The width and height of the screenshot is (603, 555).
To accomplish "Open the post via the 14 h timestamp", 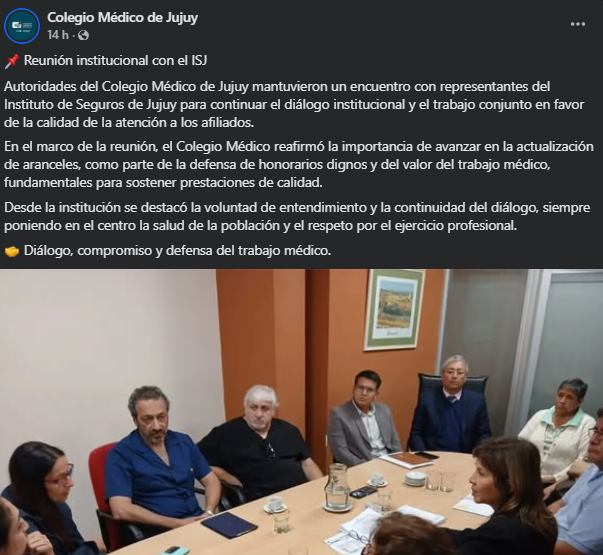I will click(x=58, y=35).
